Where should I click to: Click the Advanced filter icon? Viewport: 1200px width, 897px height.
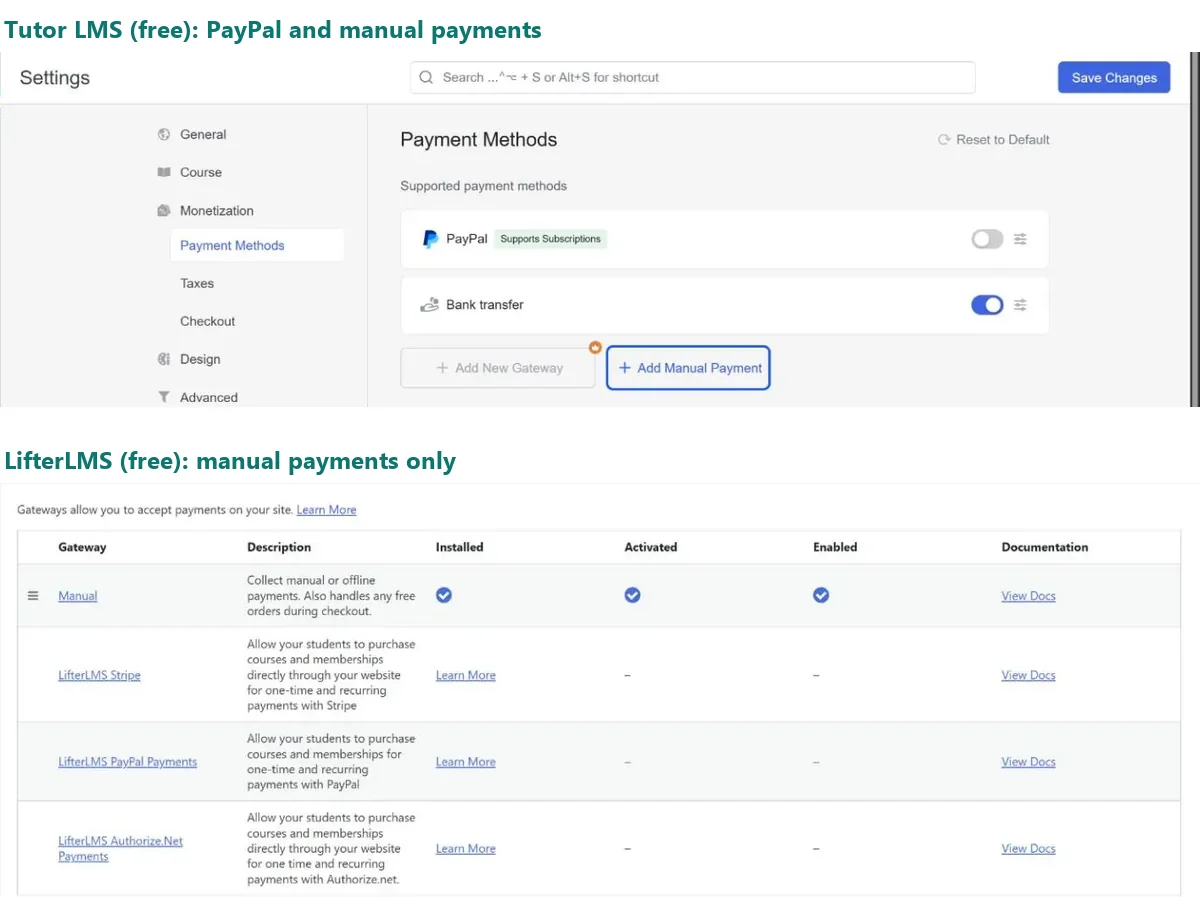click(x=164, y=397)
